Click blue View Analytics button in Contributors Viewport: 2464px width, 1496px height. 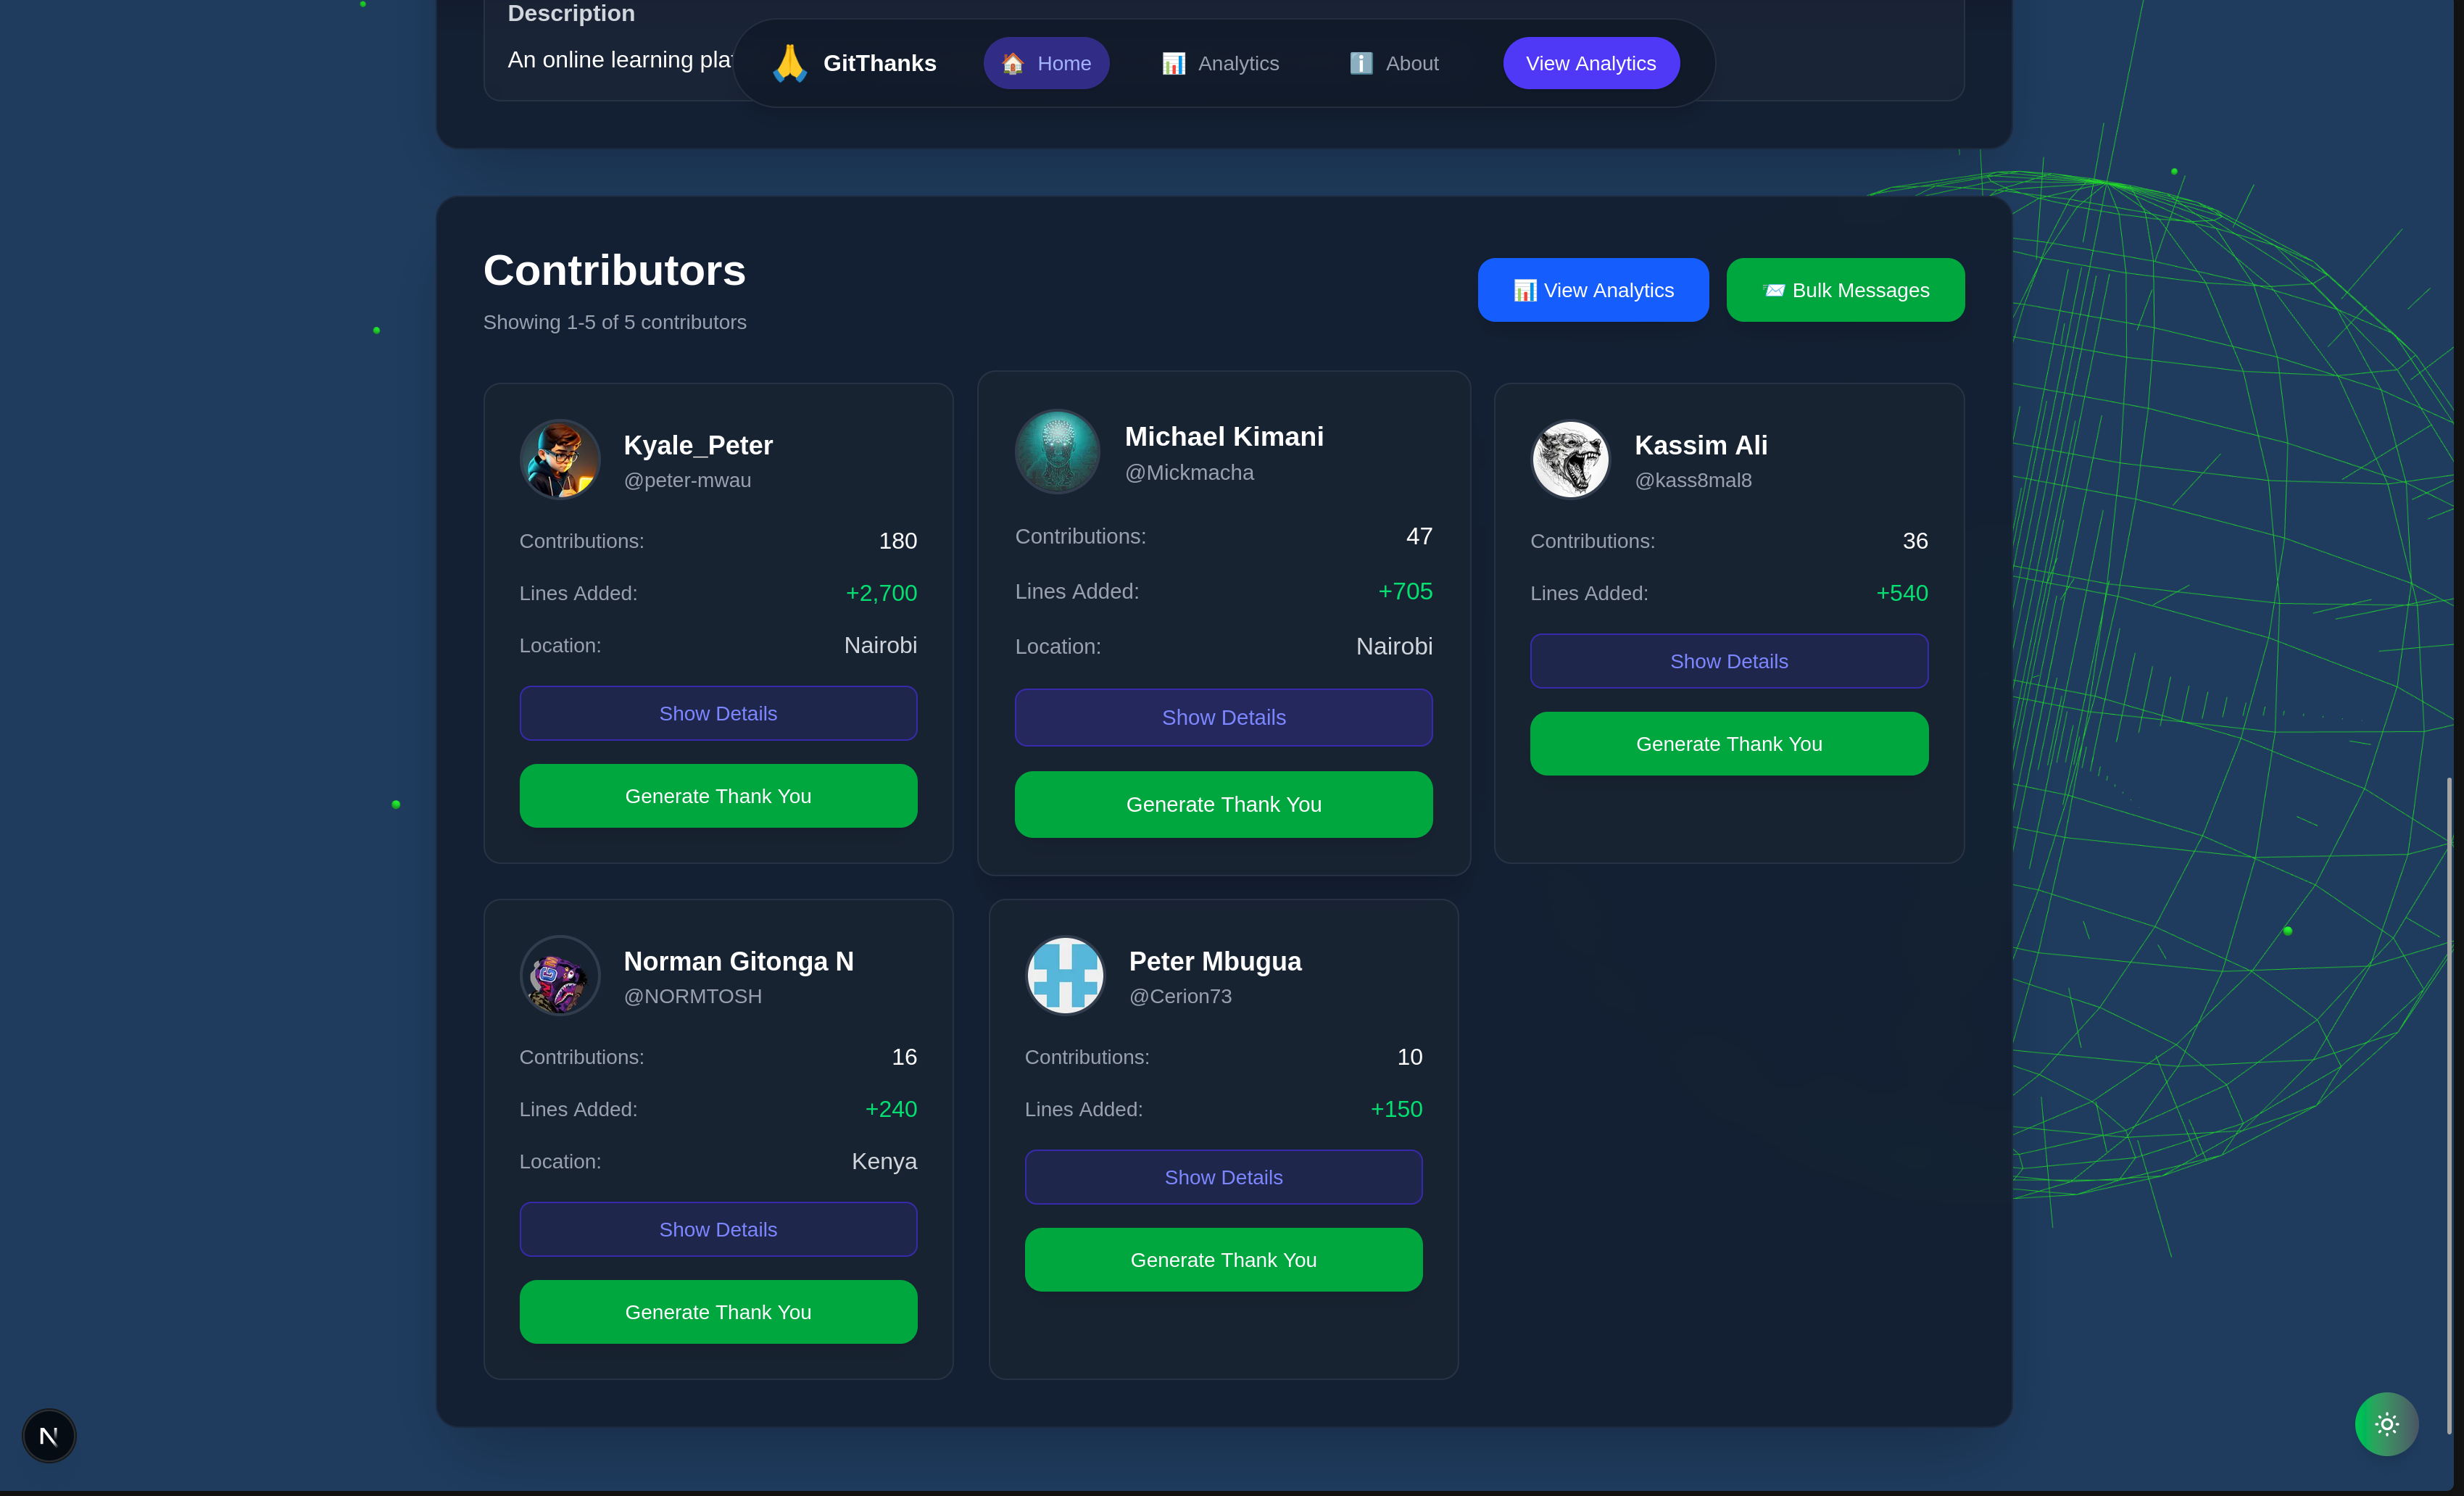coord(1593,290)
